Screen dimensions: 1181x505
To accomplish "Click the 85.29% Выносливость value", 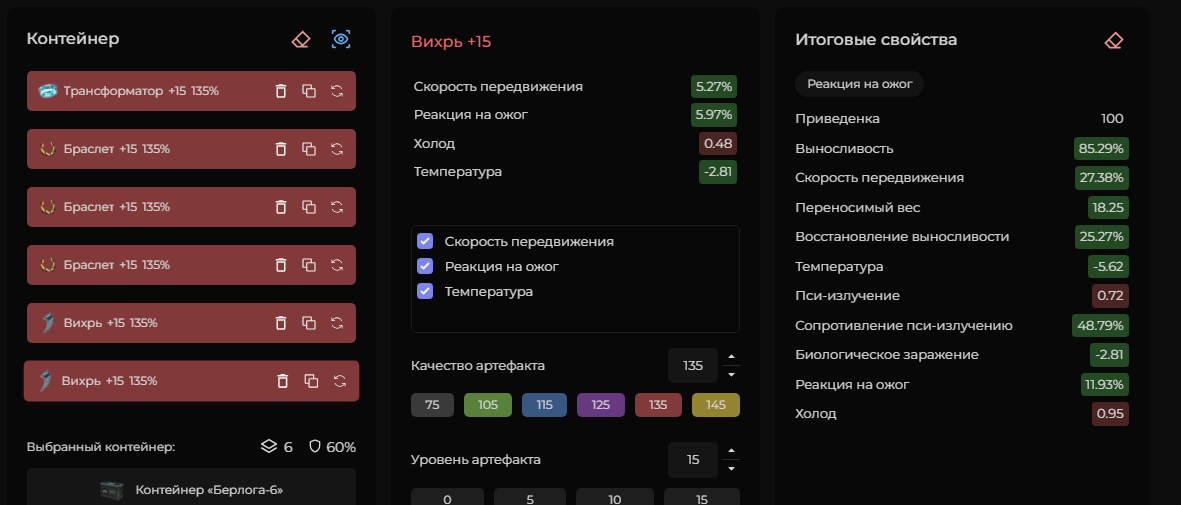I will click(x=1101, y=148).
